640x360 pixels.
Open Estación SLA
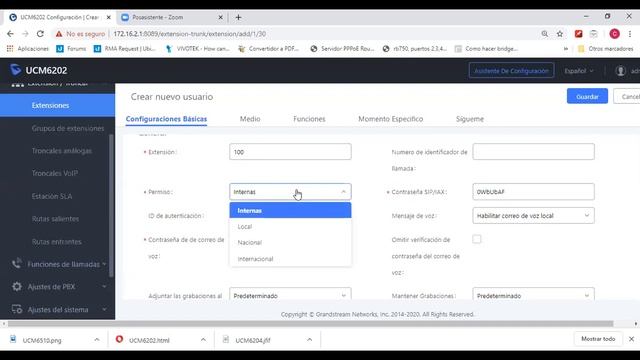(52, 196)
